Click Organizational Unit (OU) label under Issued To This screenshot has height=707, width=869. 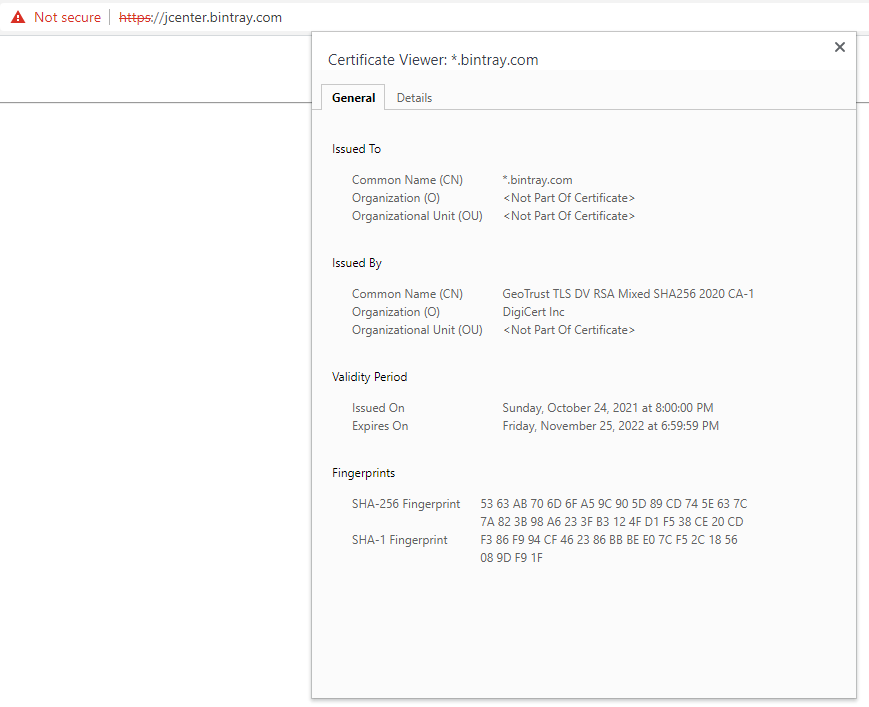pyautogui.click(x=417, y=216)
